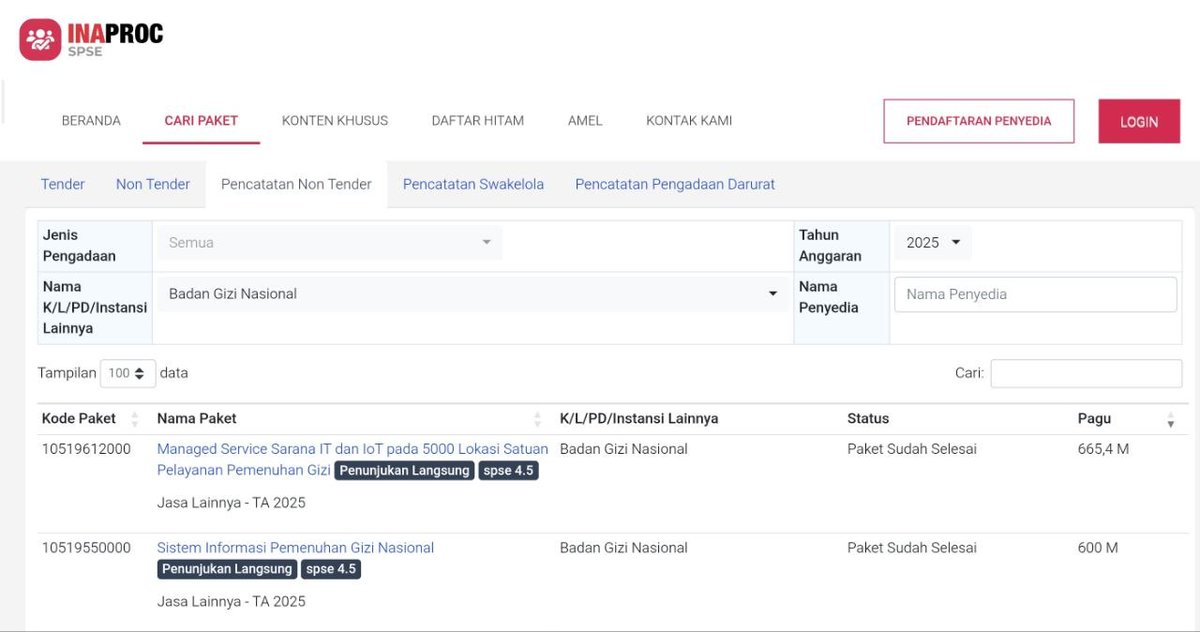The width and height of the screenshot is (1200, 632).
Task: Click the K/L/PD/Instansi Lainnya column header
Action: [x=639, y=418]
